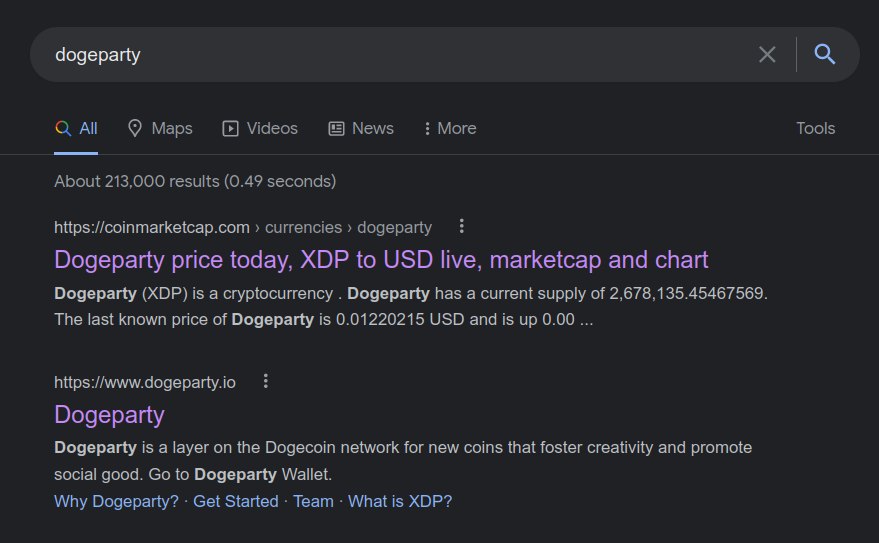Open the What is XDP? sitelink

pyautogui.click(x=400, y=501)
